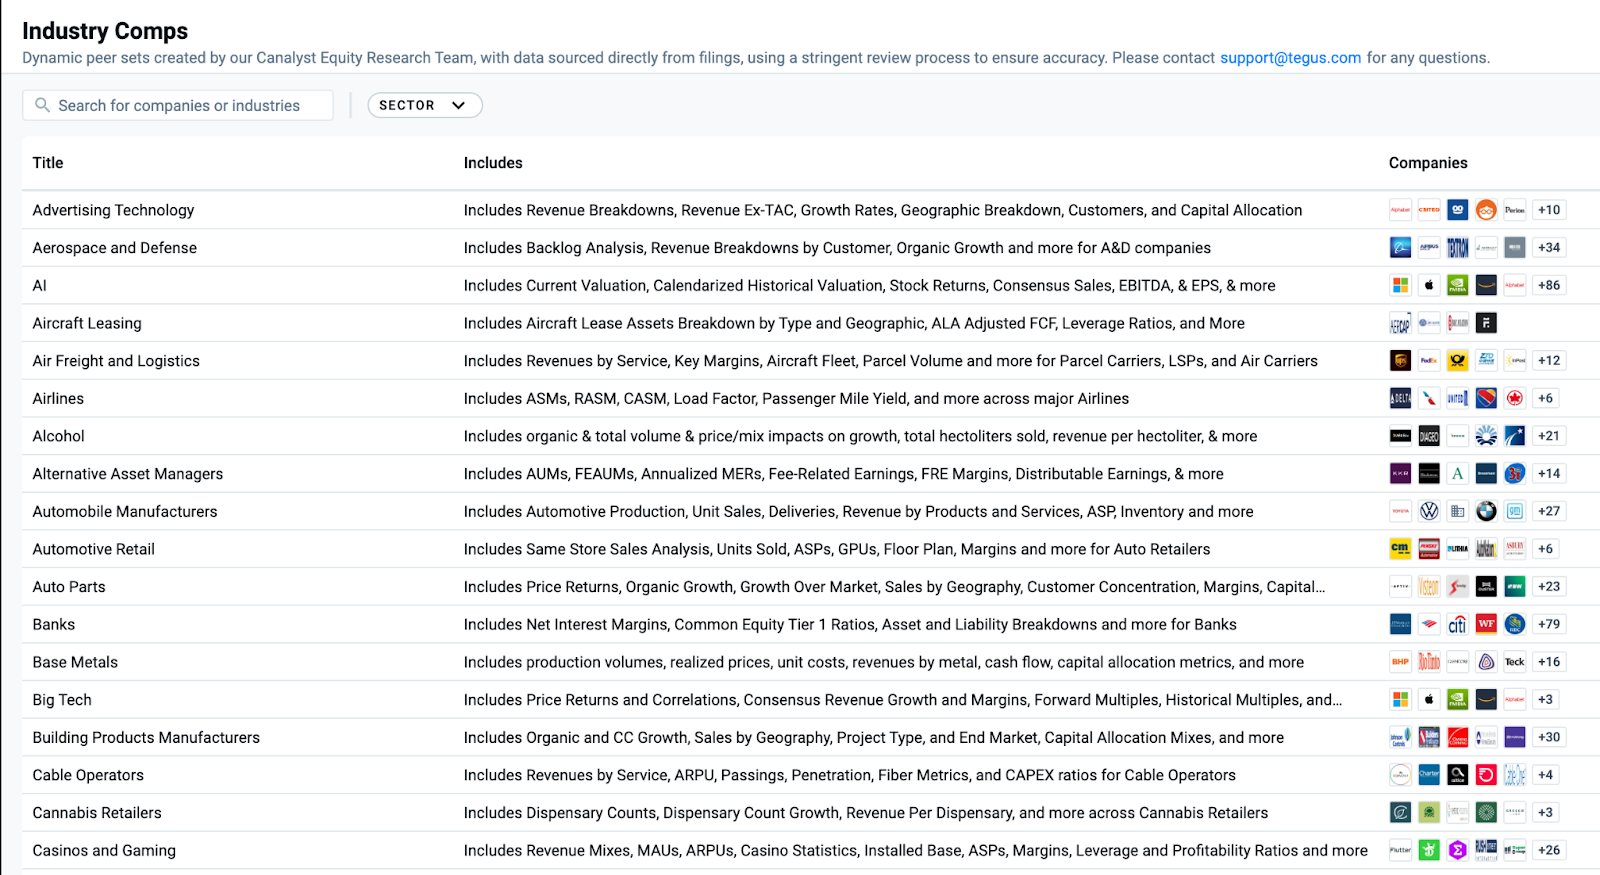Click the DraftKings logo in Casinos and Gaming row
This screenshot has height=875, width=1600.
(1429, 850)
